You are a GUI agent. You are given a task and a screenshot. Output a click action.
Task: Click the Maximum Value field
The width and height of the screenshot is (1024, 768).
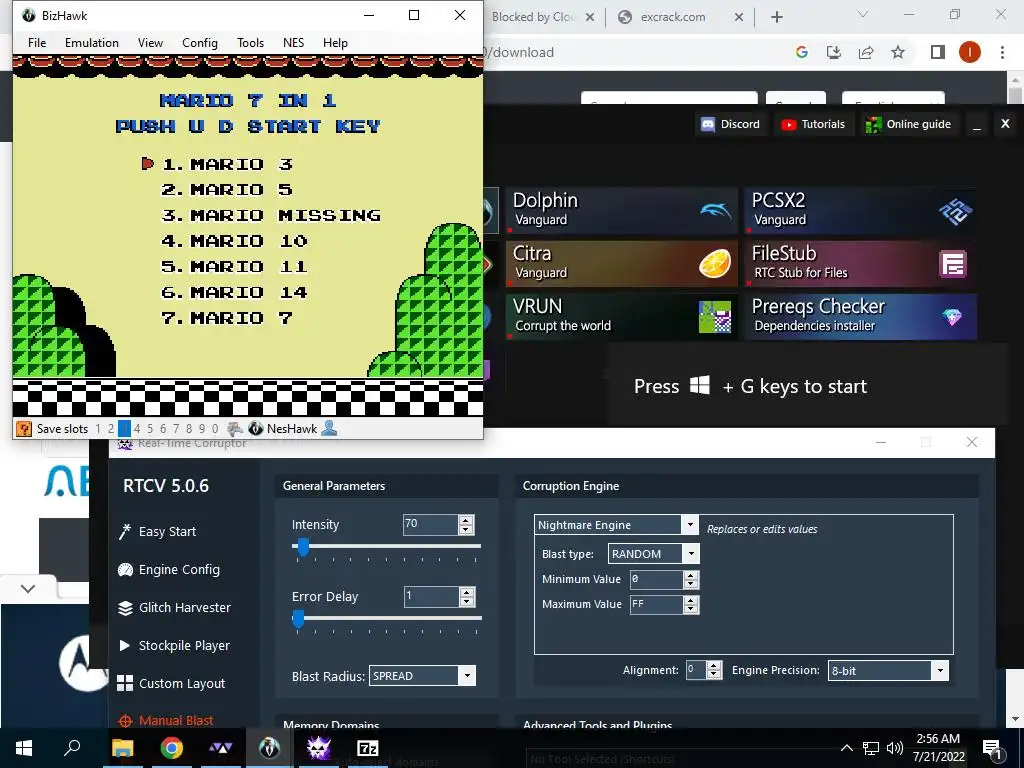click(x=656, y=605)
